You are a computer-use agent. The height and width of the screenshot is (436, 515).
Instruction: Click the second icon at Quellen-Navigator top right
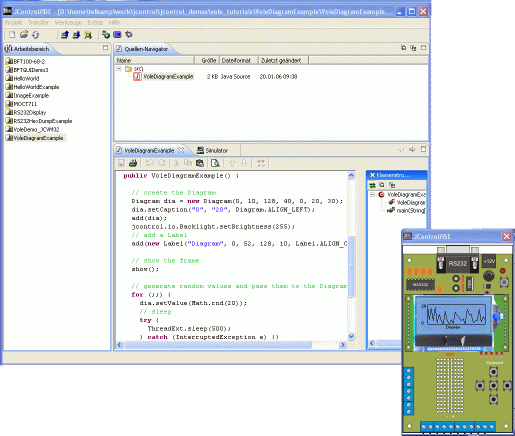[x=413, y=48]
